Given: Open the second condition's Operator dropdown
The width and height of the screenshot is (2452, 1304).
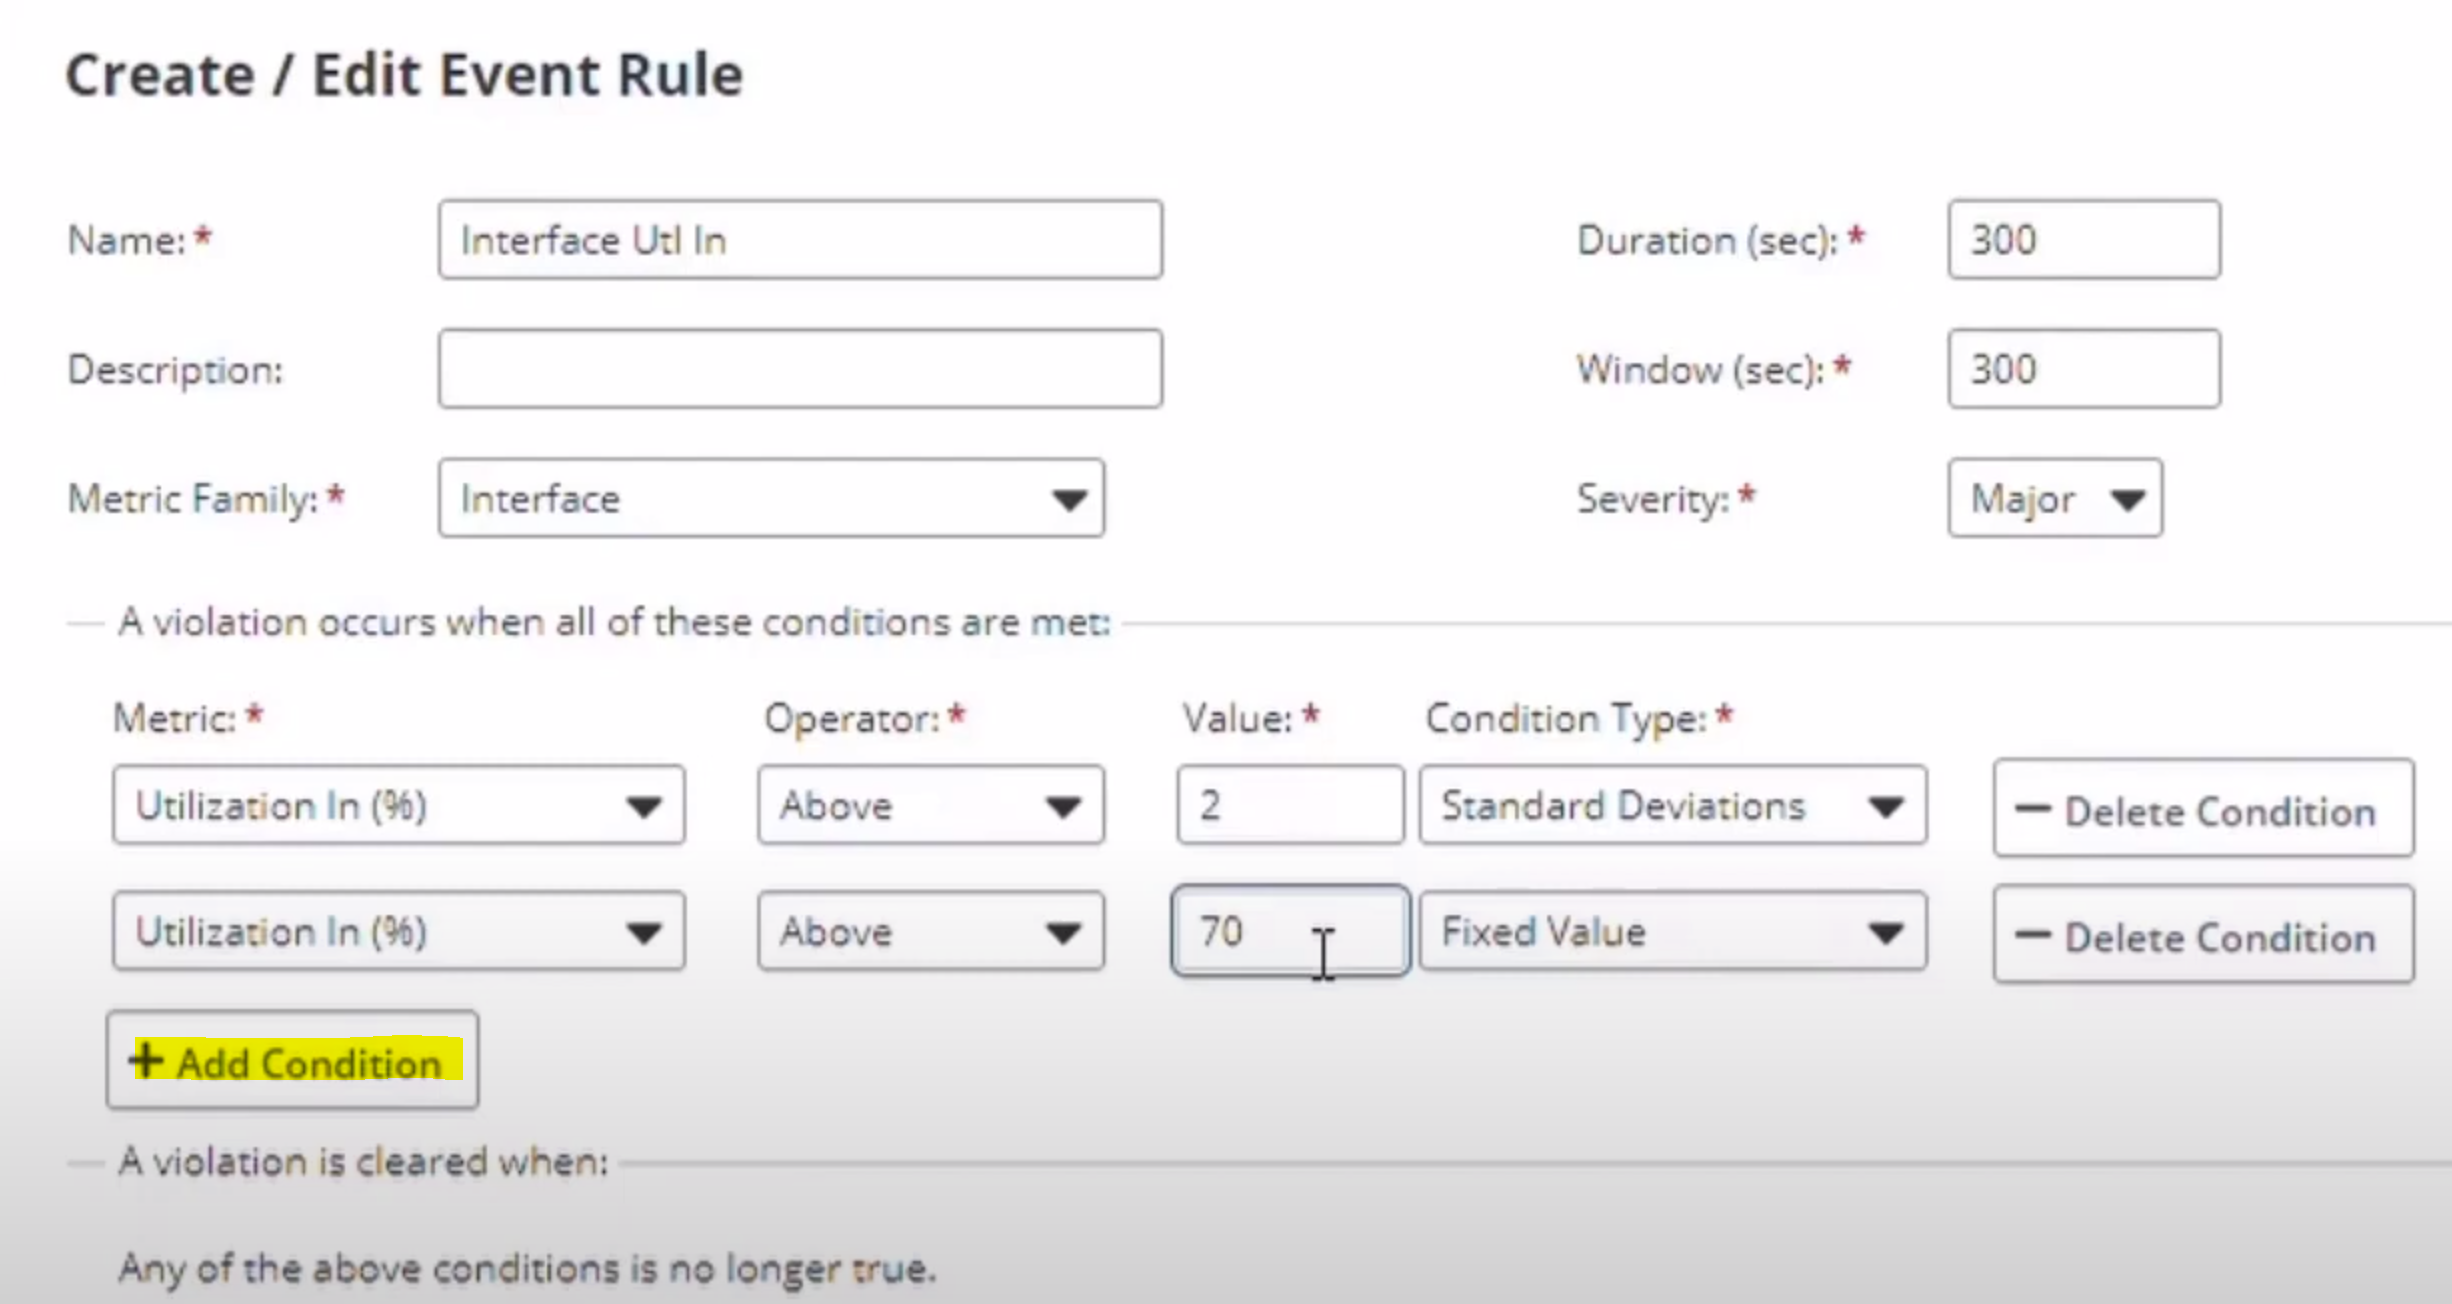Looking at the screenshot, I should [x=930, y=932].
